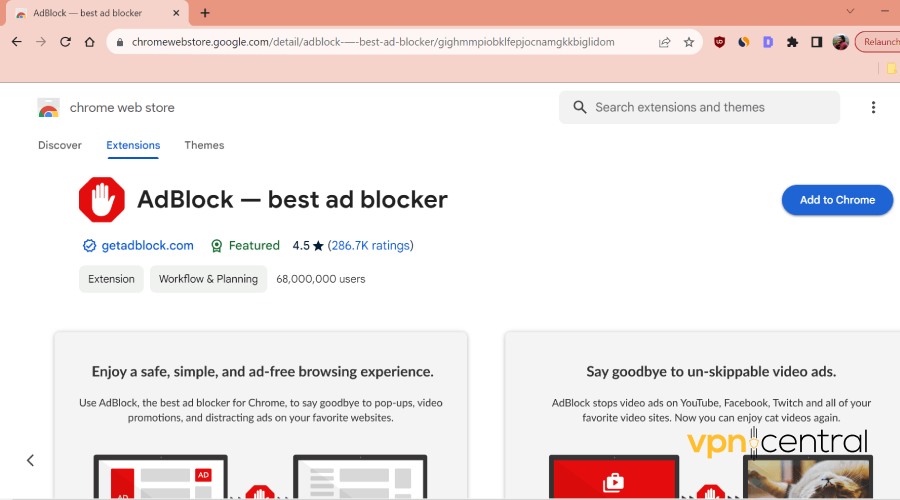Open the tab search dropdown chevron

(x=850, y=11)
